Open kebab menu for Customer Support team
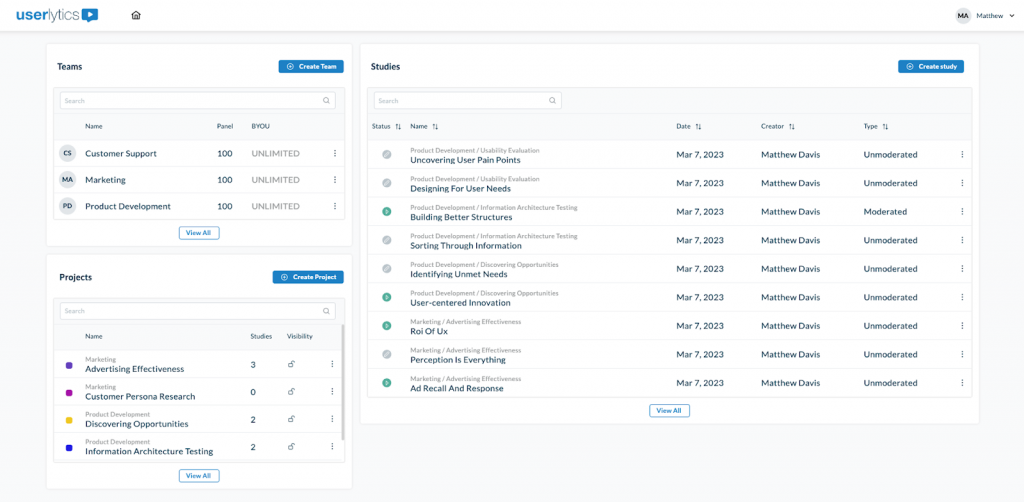Screen dimensions: 1024x502 tap(335, 153)
